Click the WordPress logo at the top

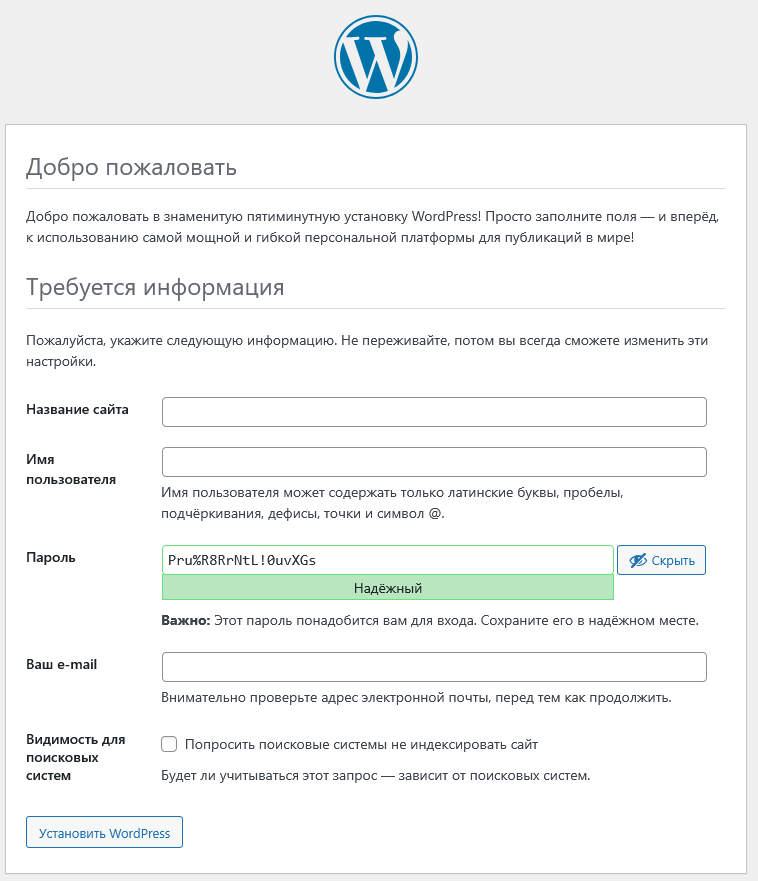coord(375,58)
